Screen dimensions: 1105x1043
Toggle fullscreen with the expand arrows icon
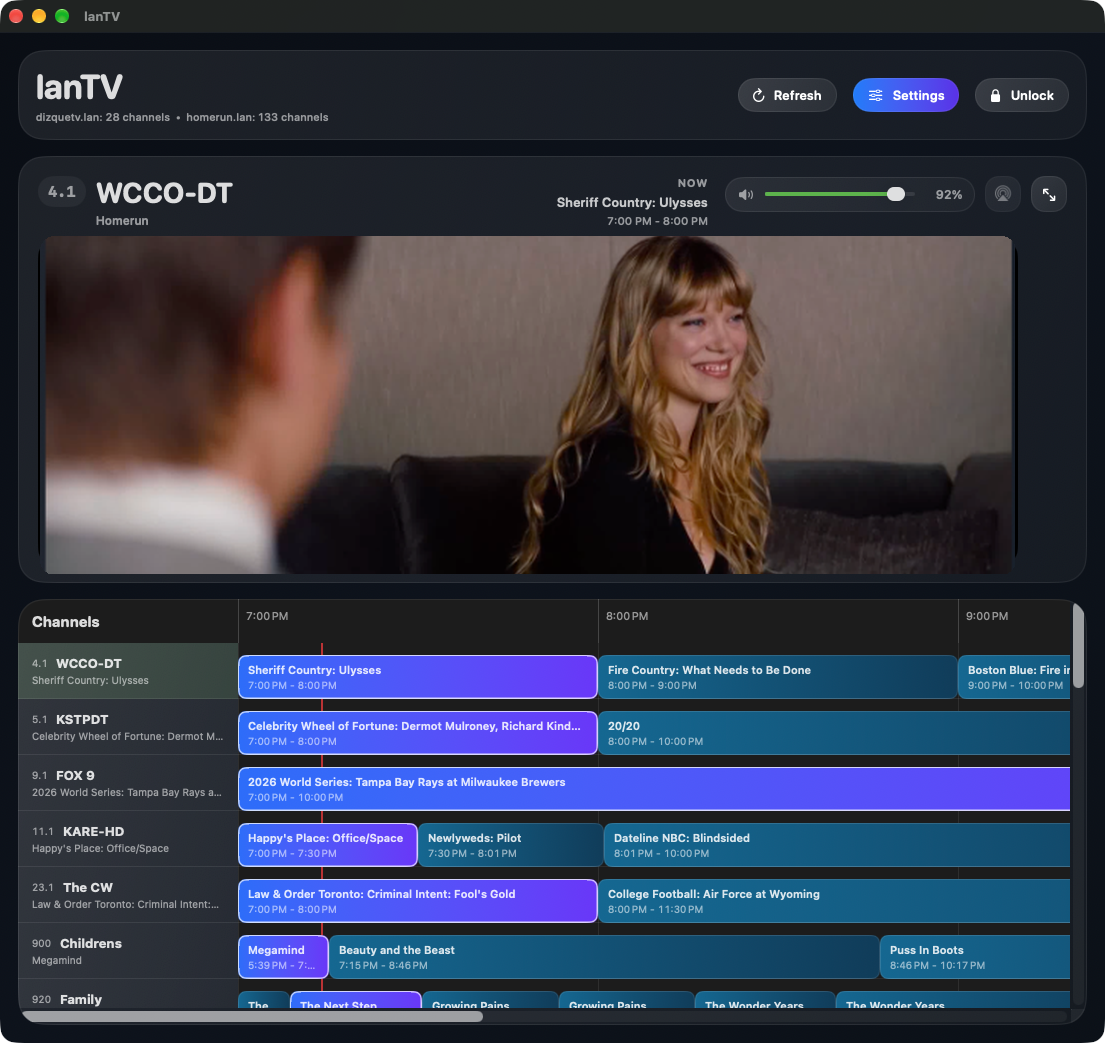click(1049, 194)
